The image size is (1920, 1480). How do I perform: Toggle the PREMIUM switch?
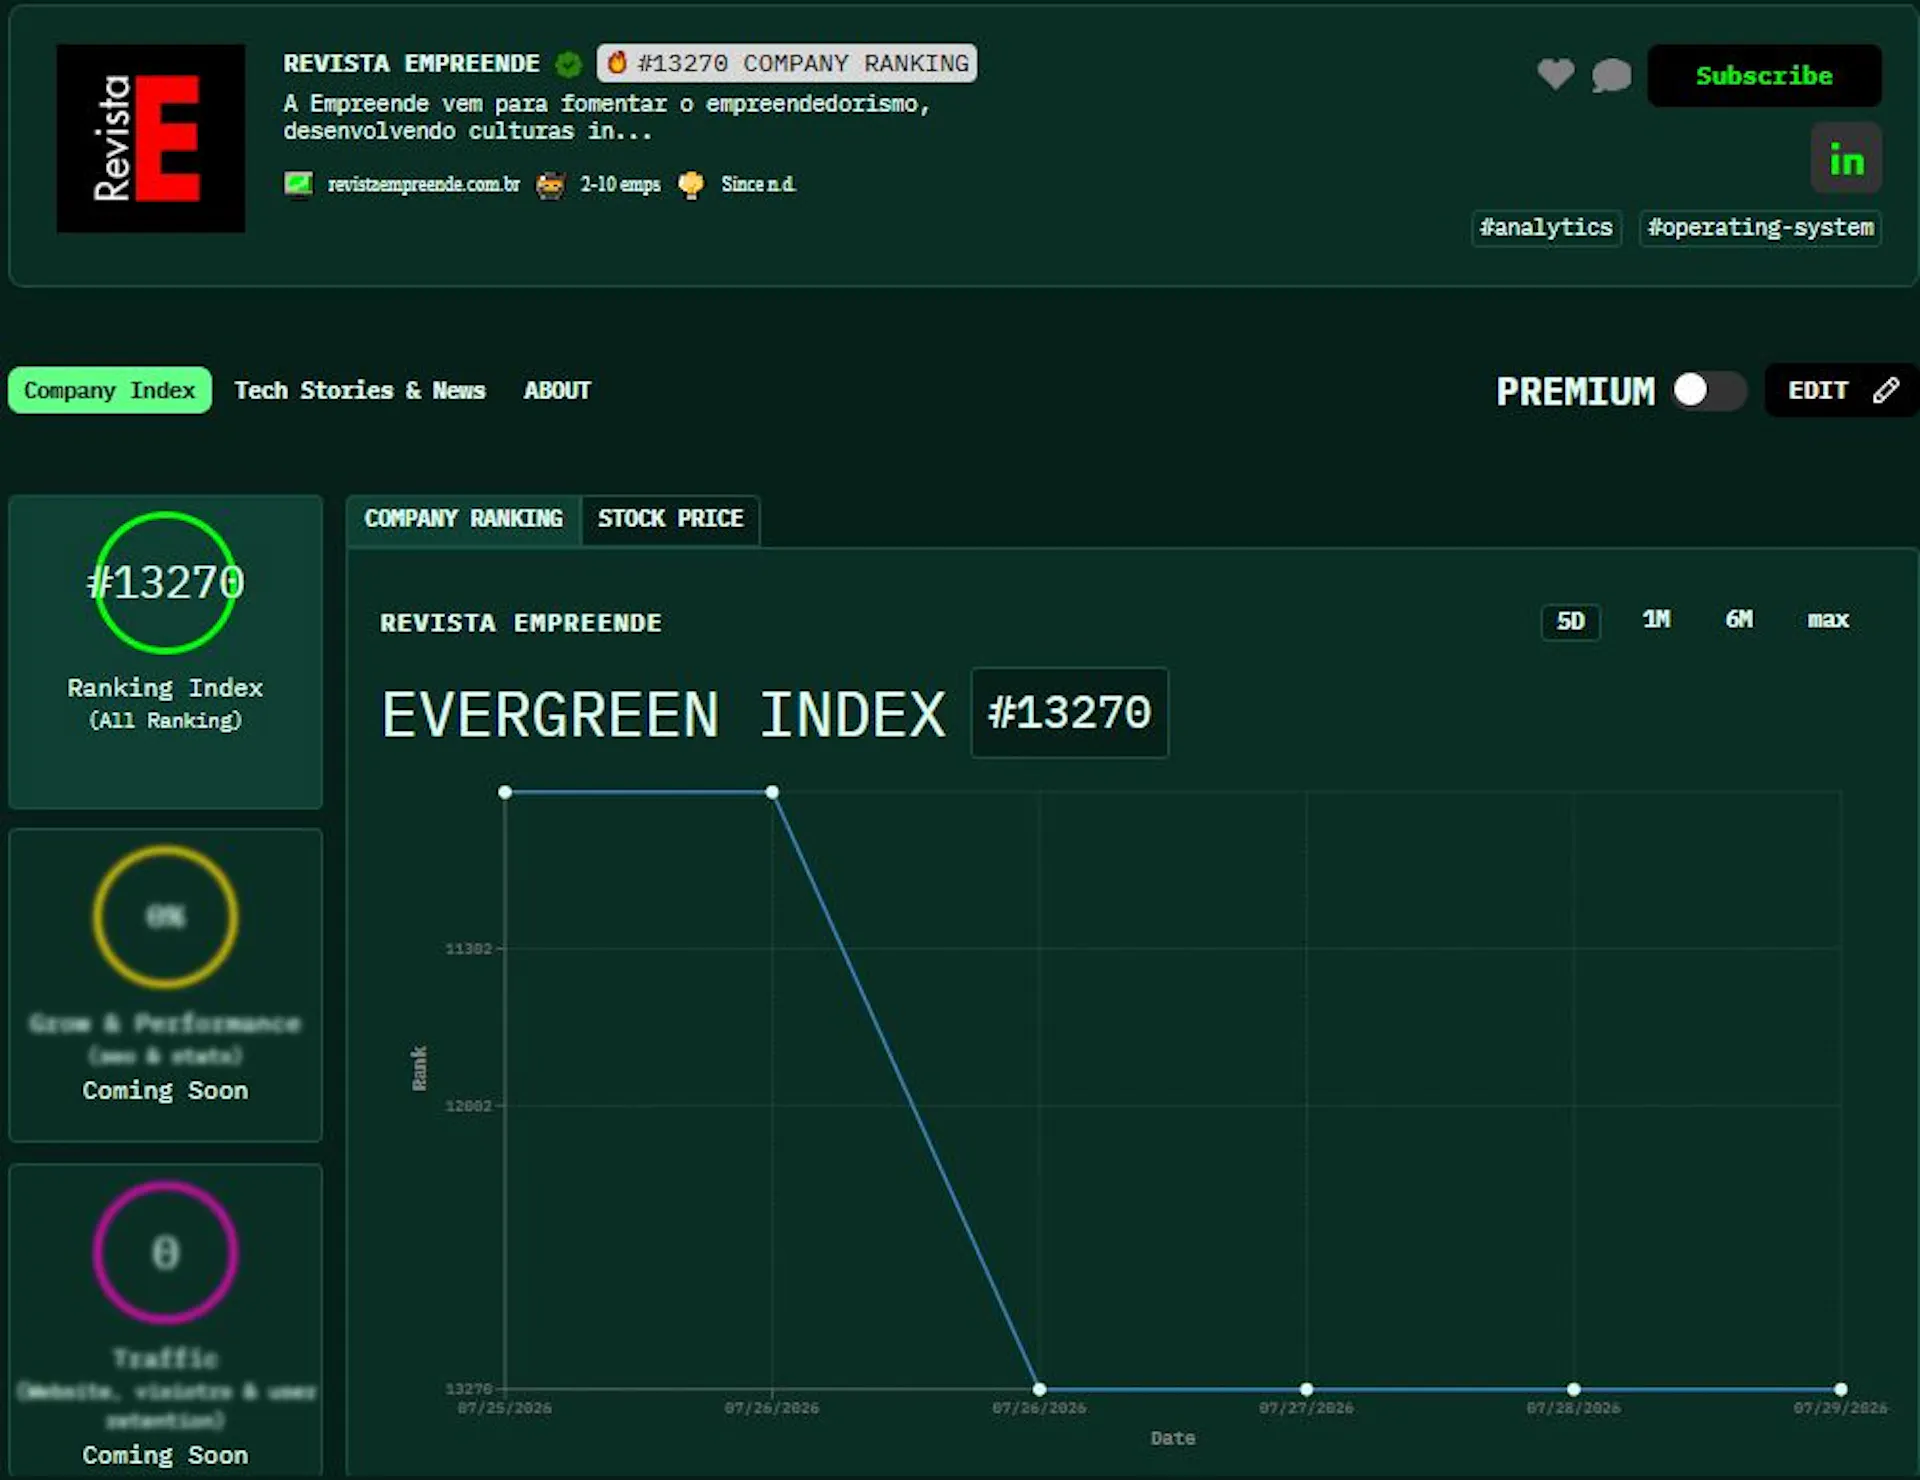(x=1709, y=390)
